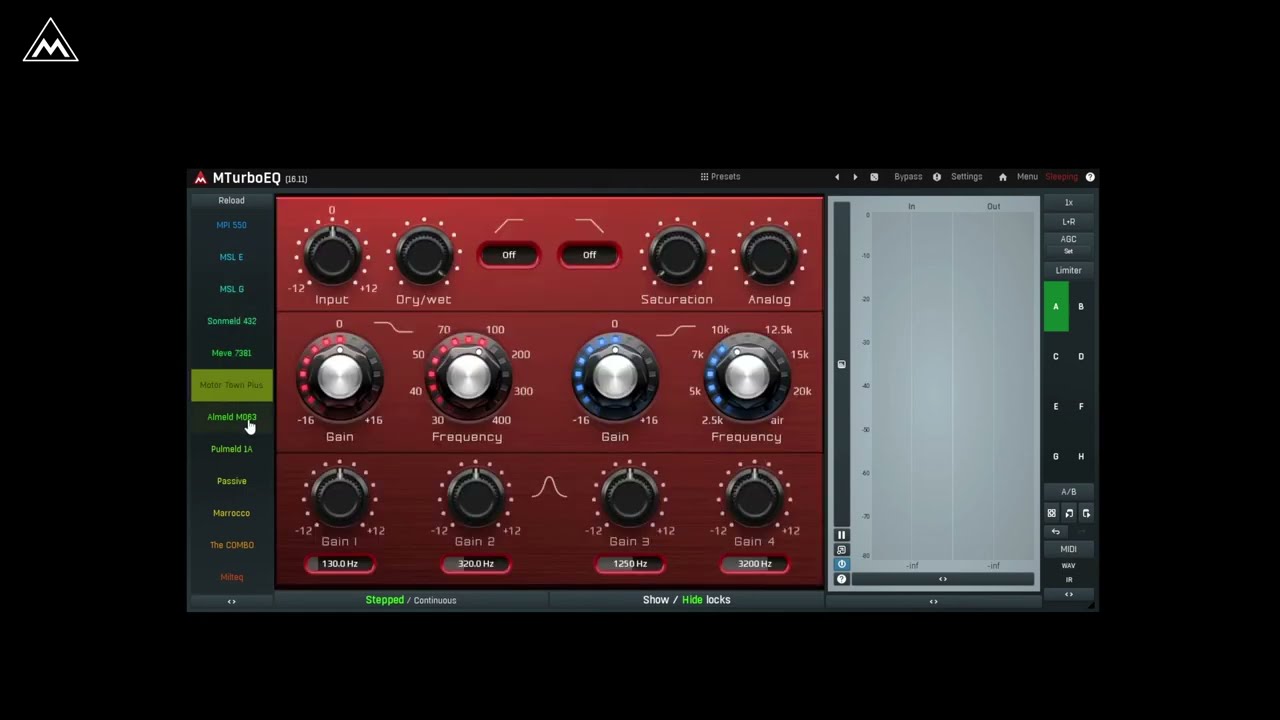The width and height of the screenshot is (1280, 720).
Task: Select the next preset arrow
Action: click(x=855, y=177)
